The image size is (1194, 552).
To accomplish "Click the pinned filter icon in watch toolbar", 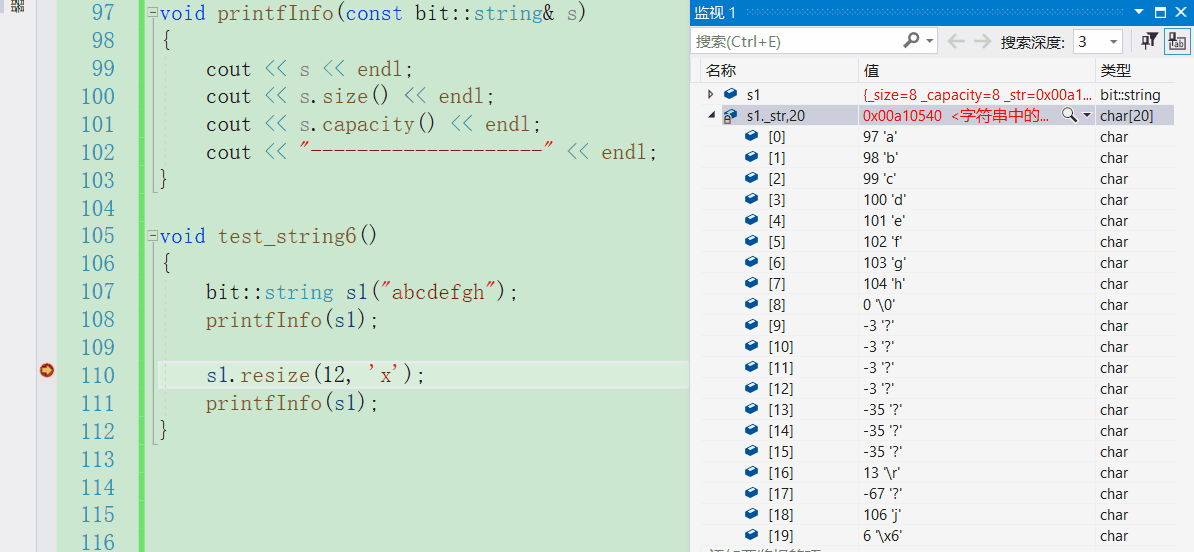I will 1149,41.
